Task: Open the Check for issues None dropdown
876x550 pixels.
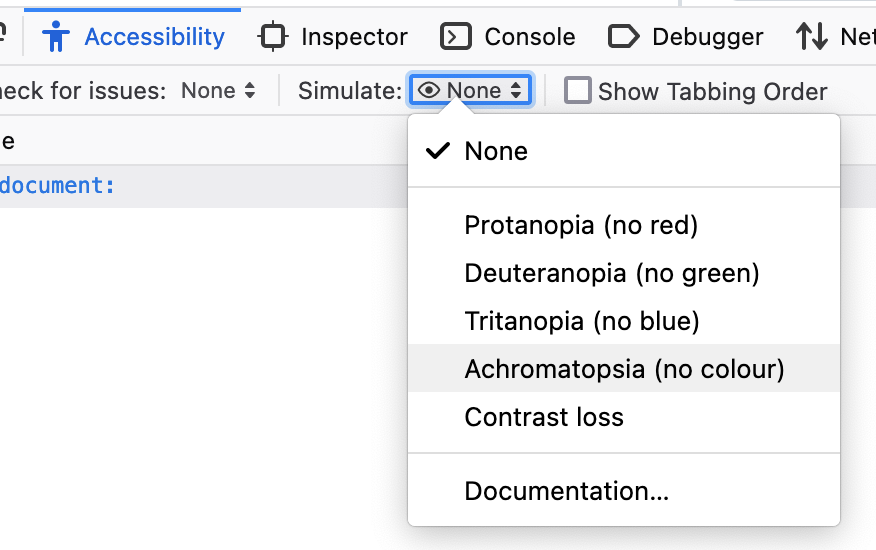Action: (x=218, y=91)
